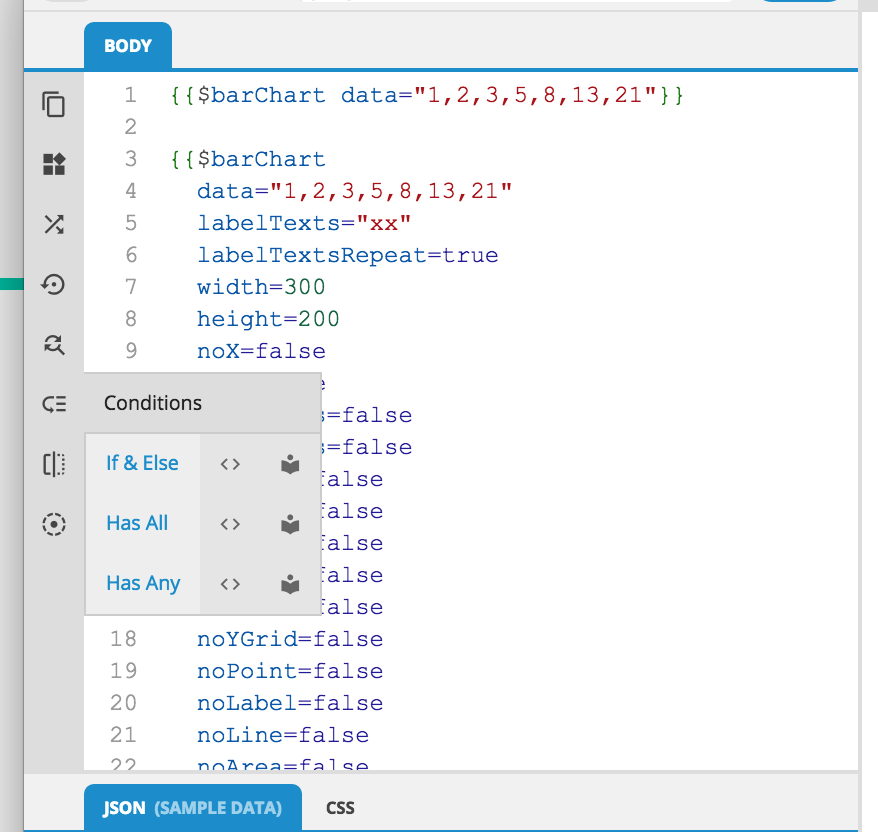The width and height of the screenshot is (878, 832).
Task: Click the split view icon in sidebar
Action: click(53, 464)
